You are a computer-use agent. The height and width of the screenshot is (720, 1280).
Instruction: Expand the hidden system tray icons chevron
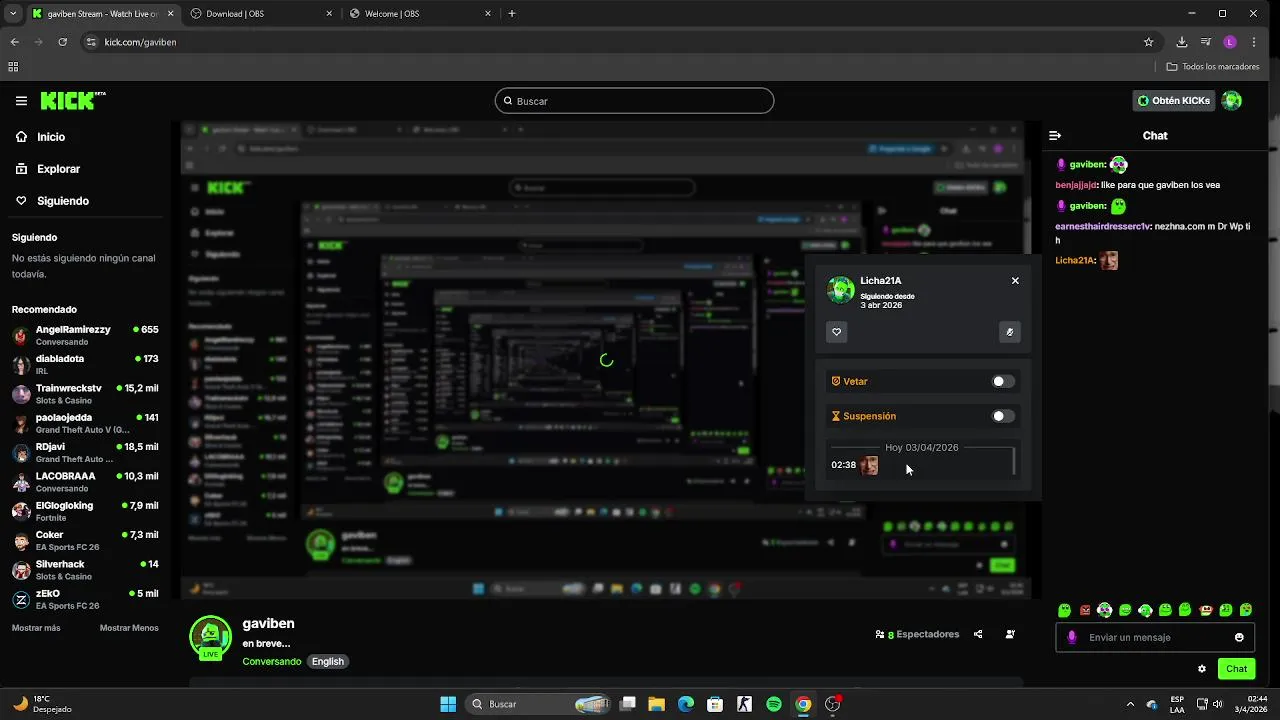pyautogui.click(x=1130, y=704)
